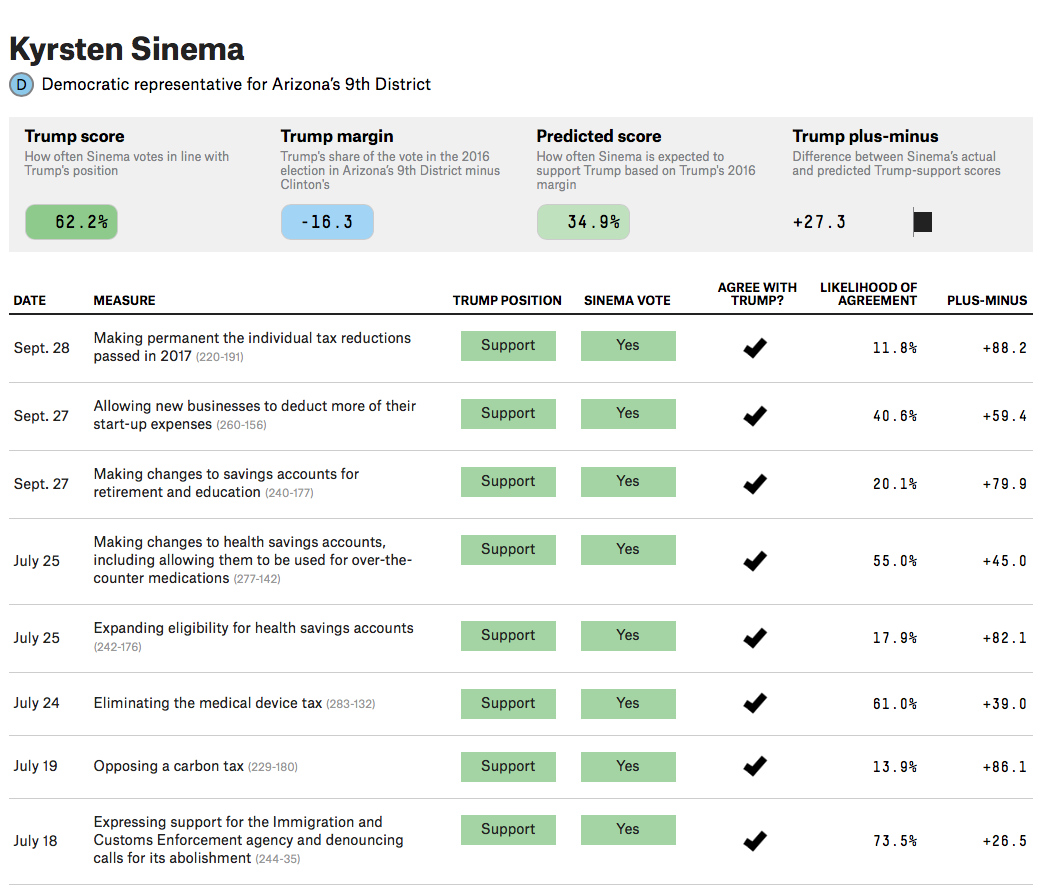Open the 'Opposing a carbon tax' measure link
1038x894 pixels.
(169, 766)
